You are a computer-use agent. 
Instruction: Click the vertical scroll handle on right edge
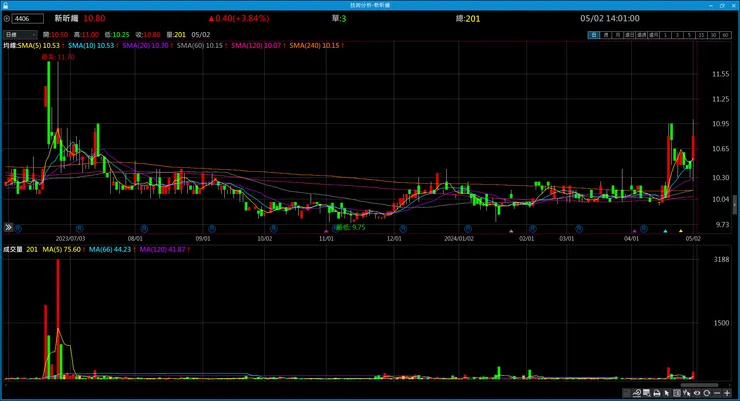734,206
